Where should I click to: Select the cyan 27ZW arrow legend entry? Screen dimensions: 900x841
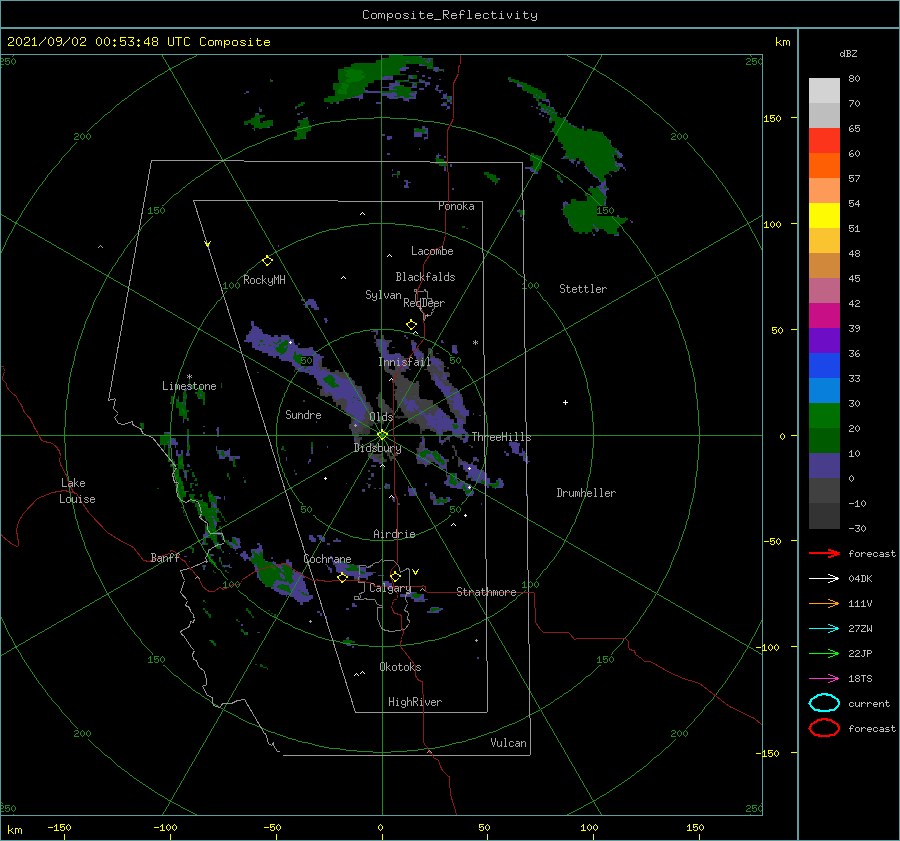[x=824, y=629]
